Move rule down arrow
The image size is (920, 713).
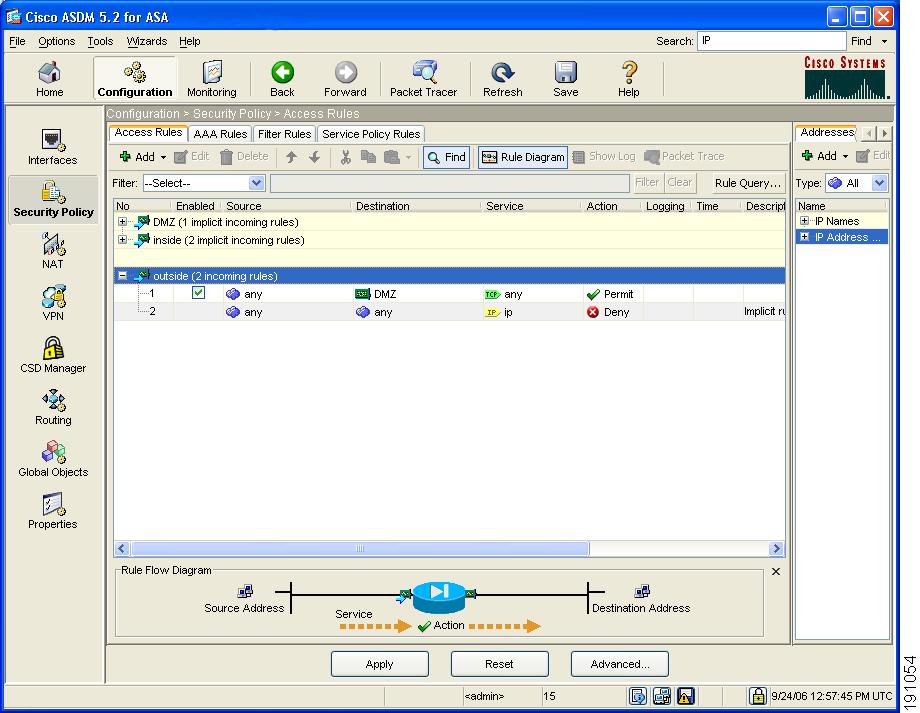[314, 157]
